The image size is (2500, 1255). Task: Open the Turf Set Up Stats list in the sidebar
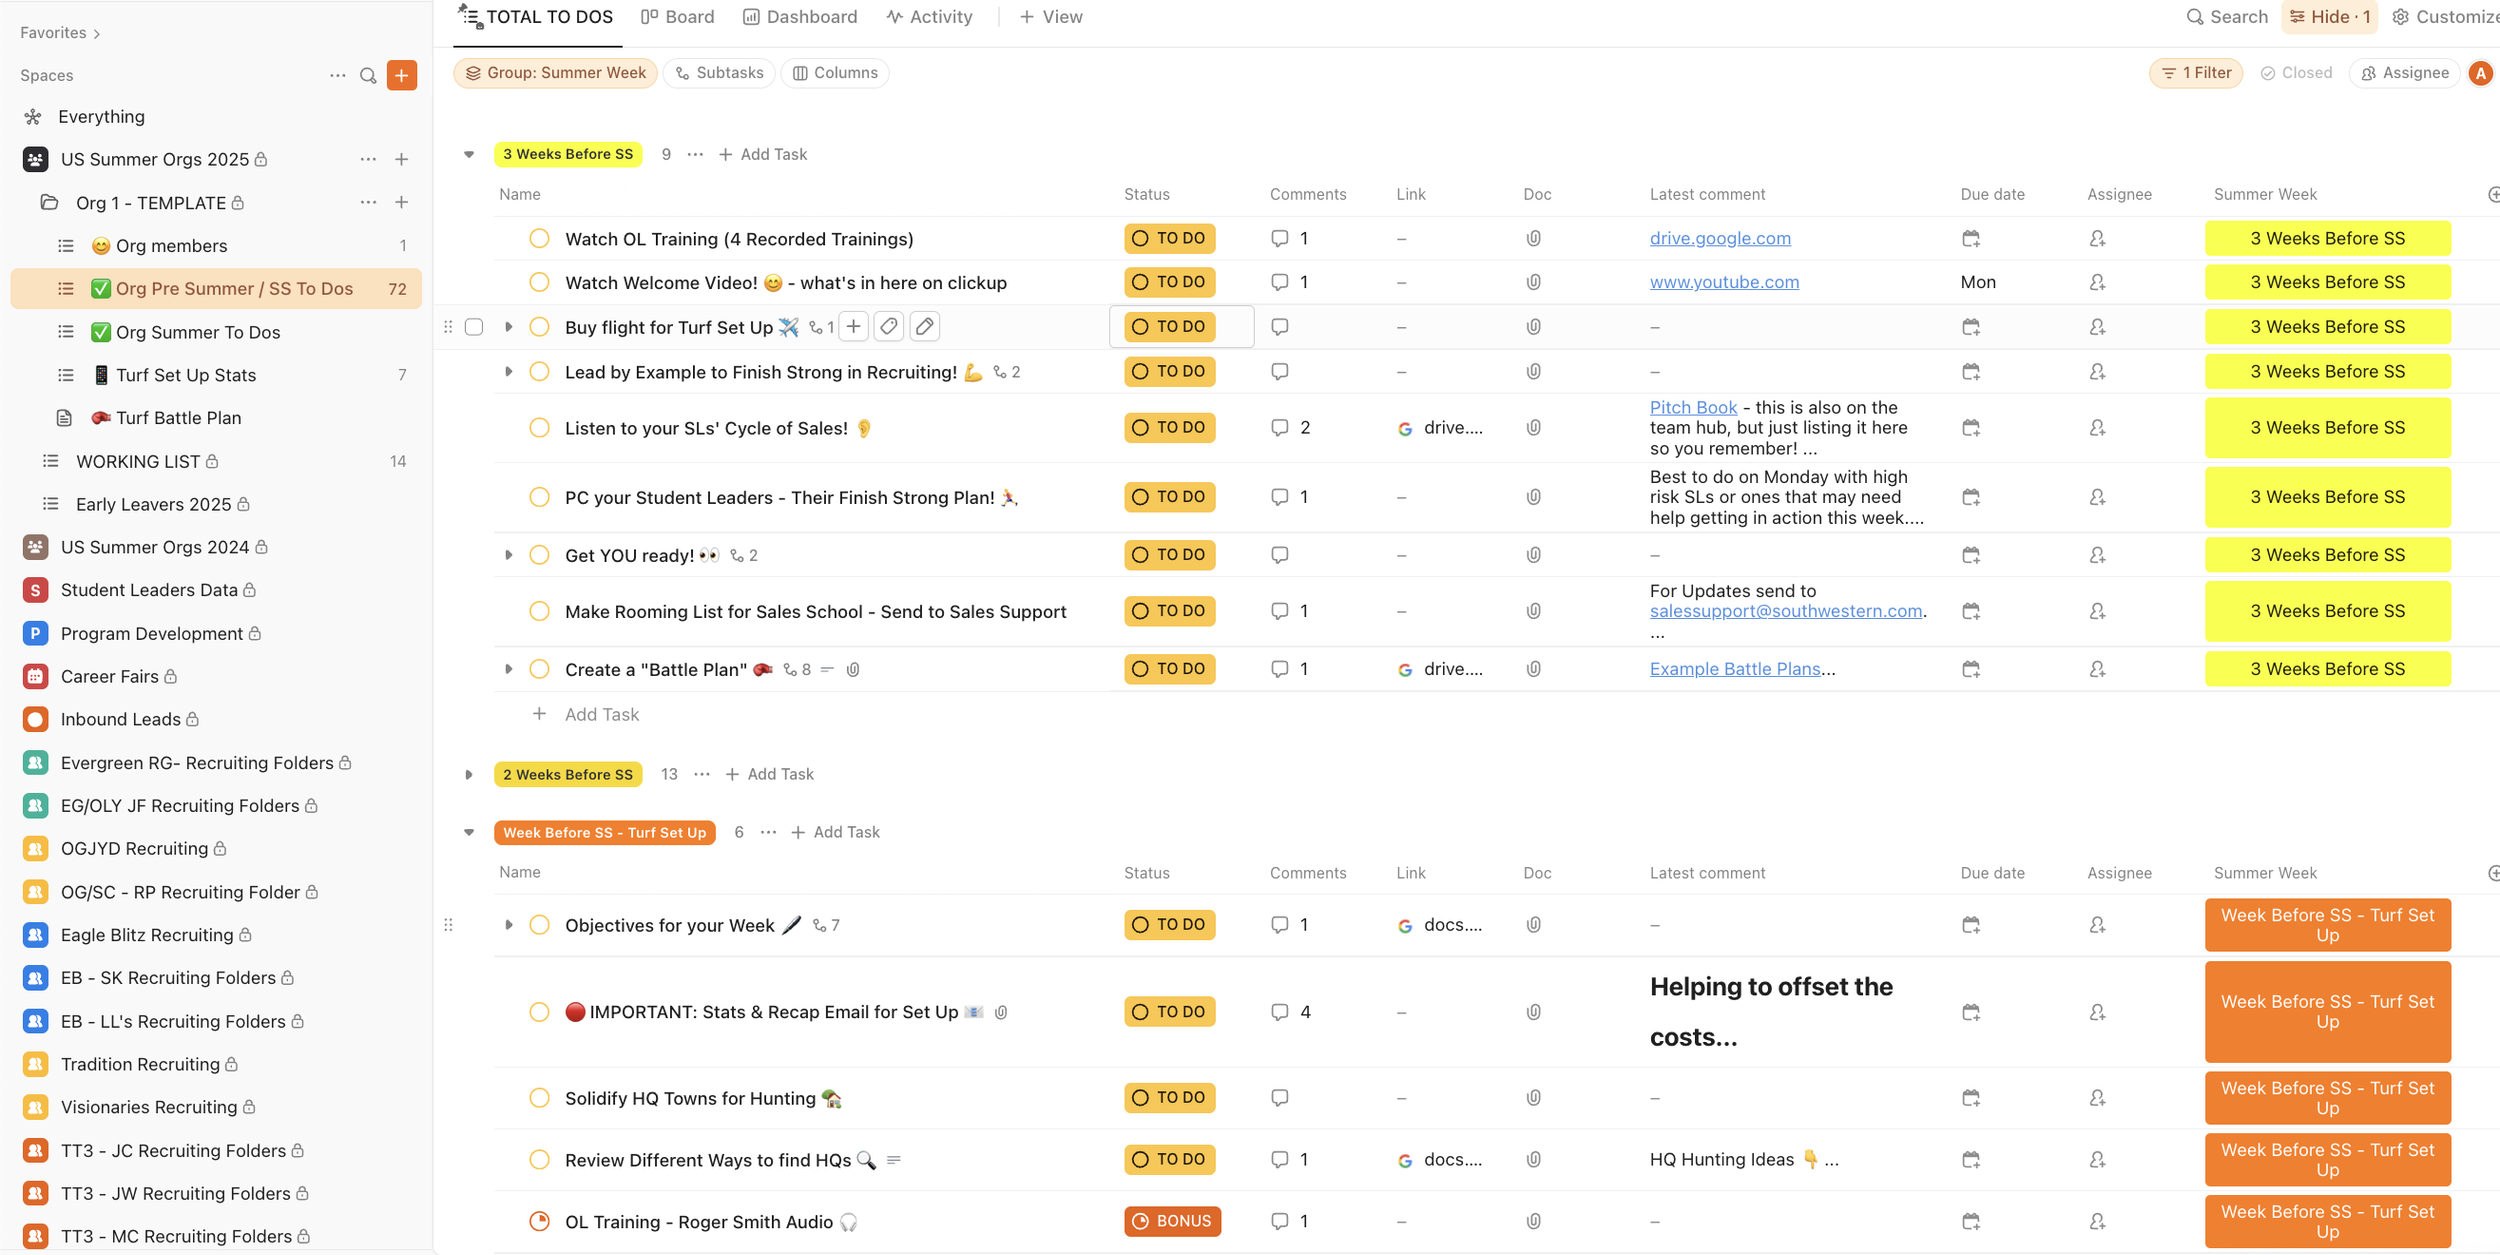pyautogui.click(x=186, y=375)
